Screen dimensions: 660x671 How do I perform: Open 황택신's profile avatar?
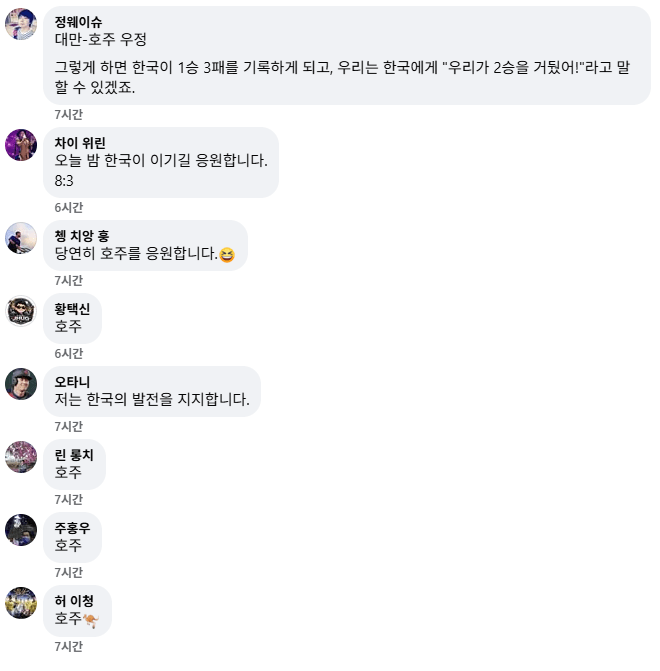21,311
